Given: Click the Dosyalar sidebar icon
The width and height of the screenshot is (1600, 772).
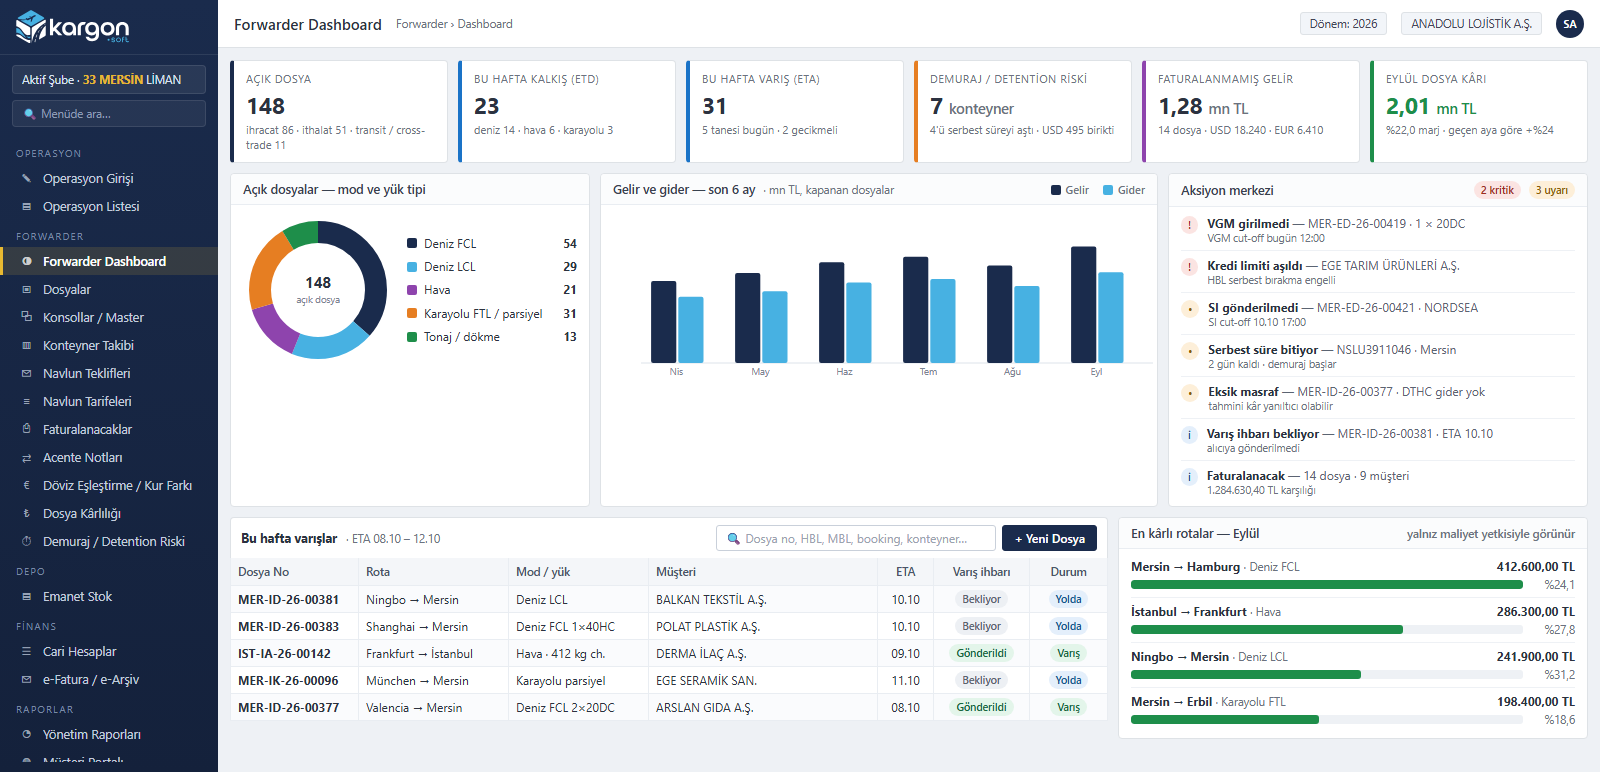Looking at the screenshot, I should pyautogui.click(x=27, y=290).
